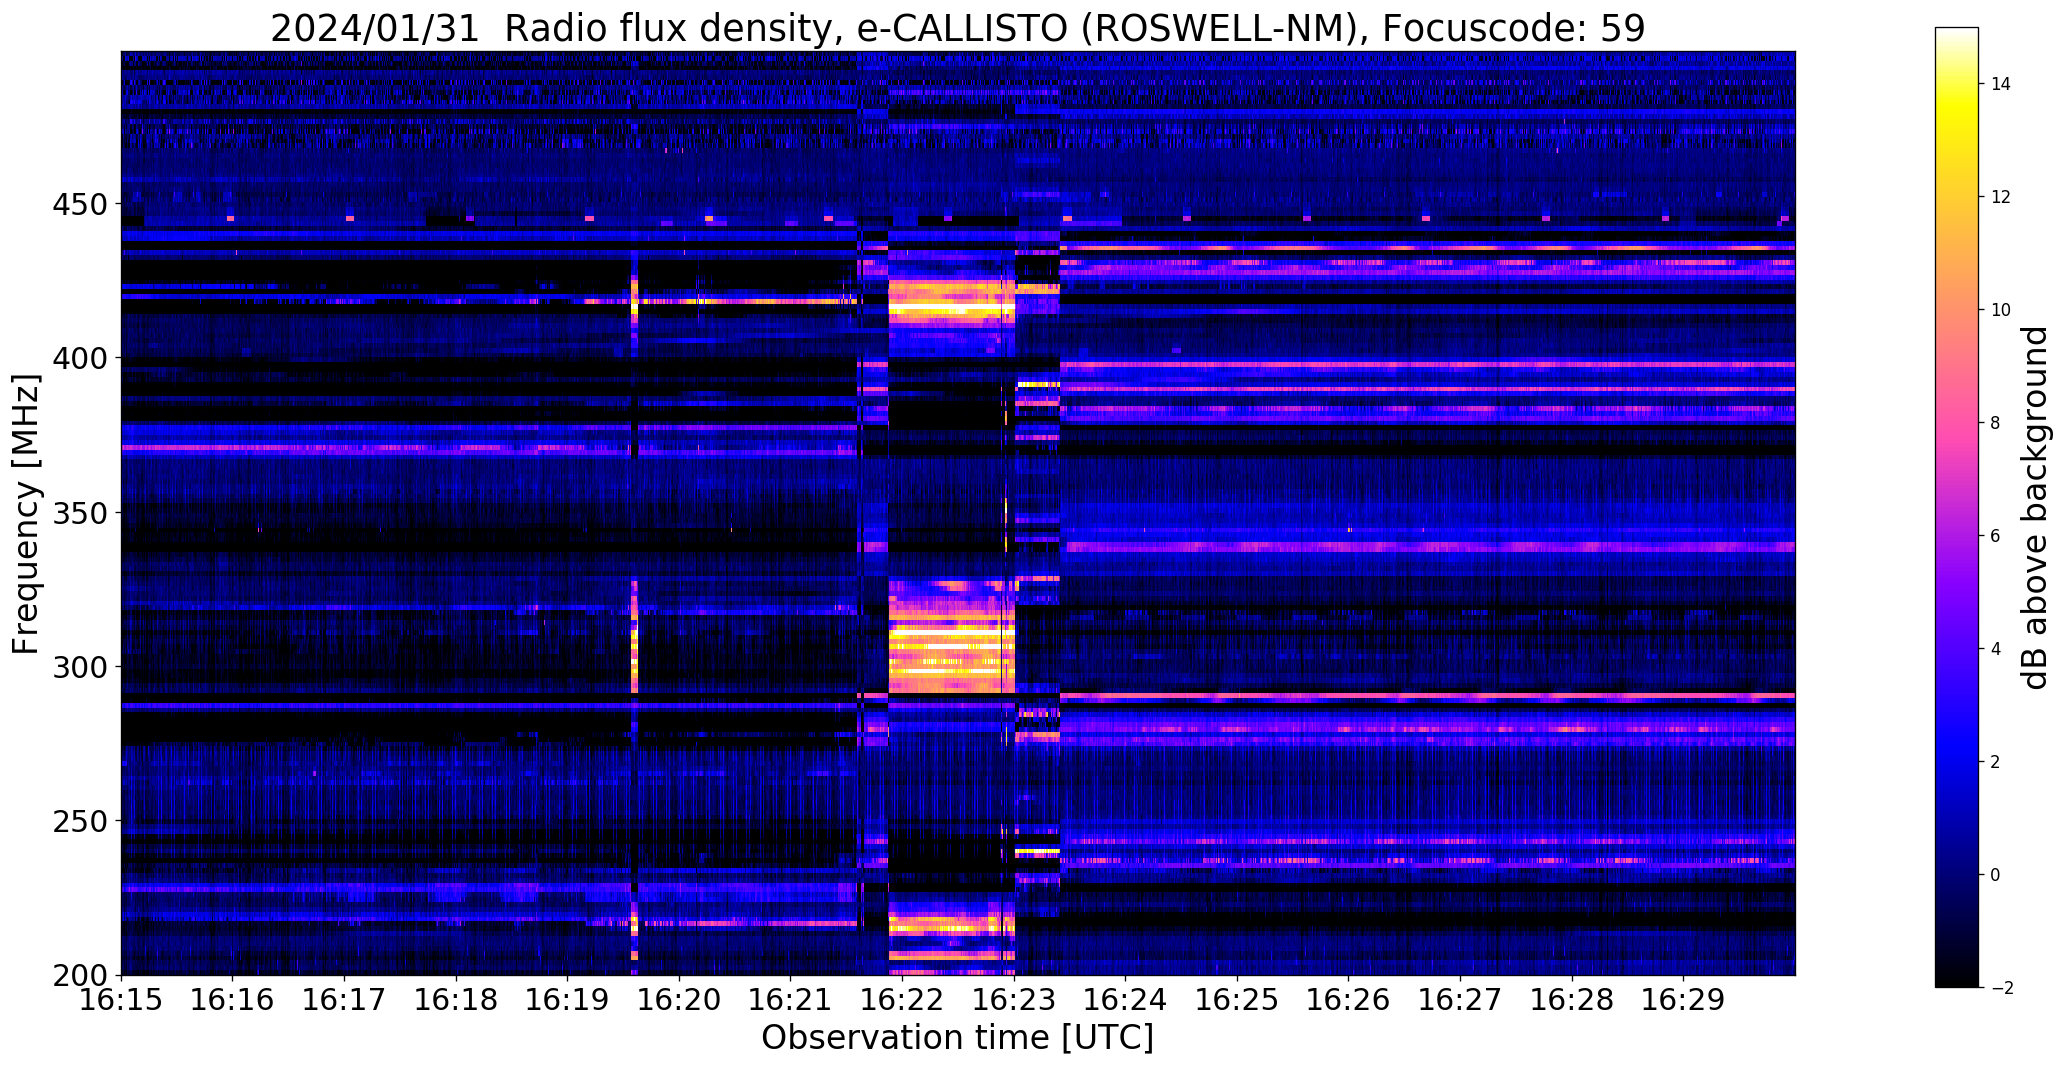Click the plot title mentioning e-CALLISTO ROSWELL-NM
Image resolution: width=2066 pixels, height=1067 pixels.
click(957, 29)
